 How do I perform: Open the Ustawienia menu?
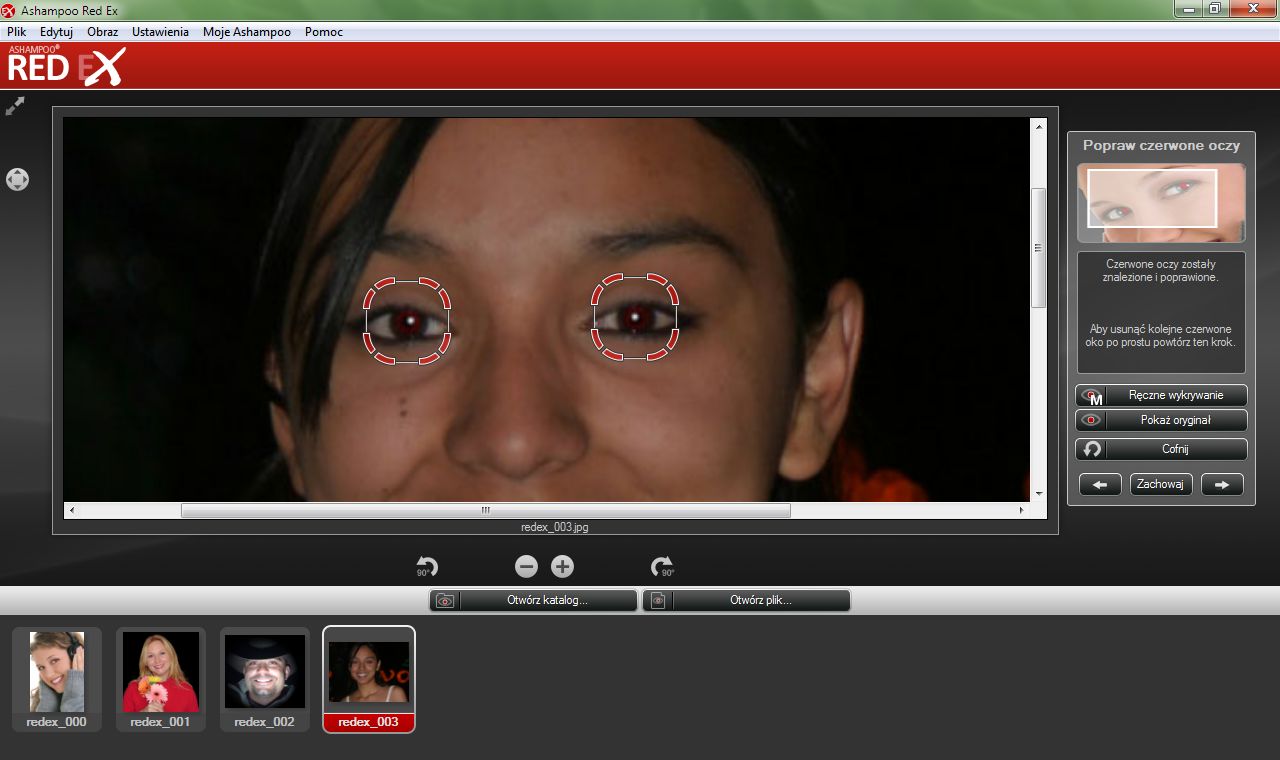coord(160,32)
